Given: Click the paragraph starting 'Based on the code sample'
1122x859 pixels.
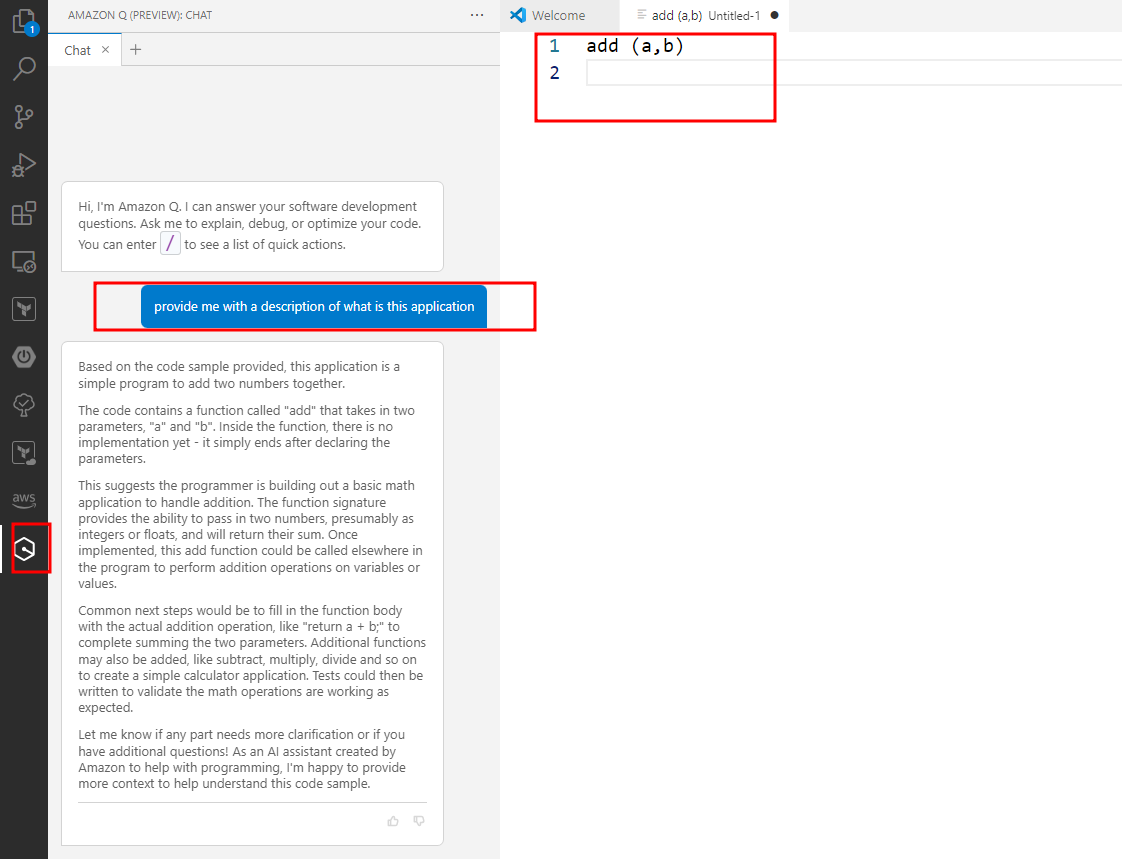Looking at the screenshot, I should click(239, 375).
